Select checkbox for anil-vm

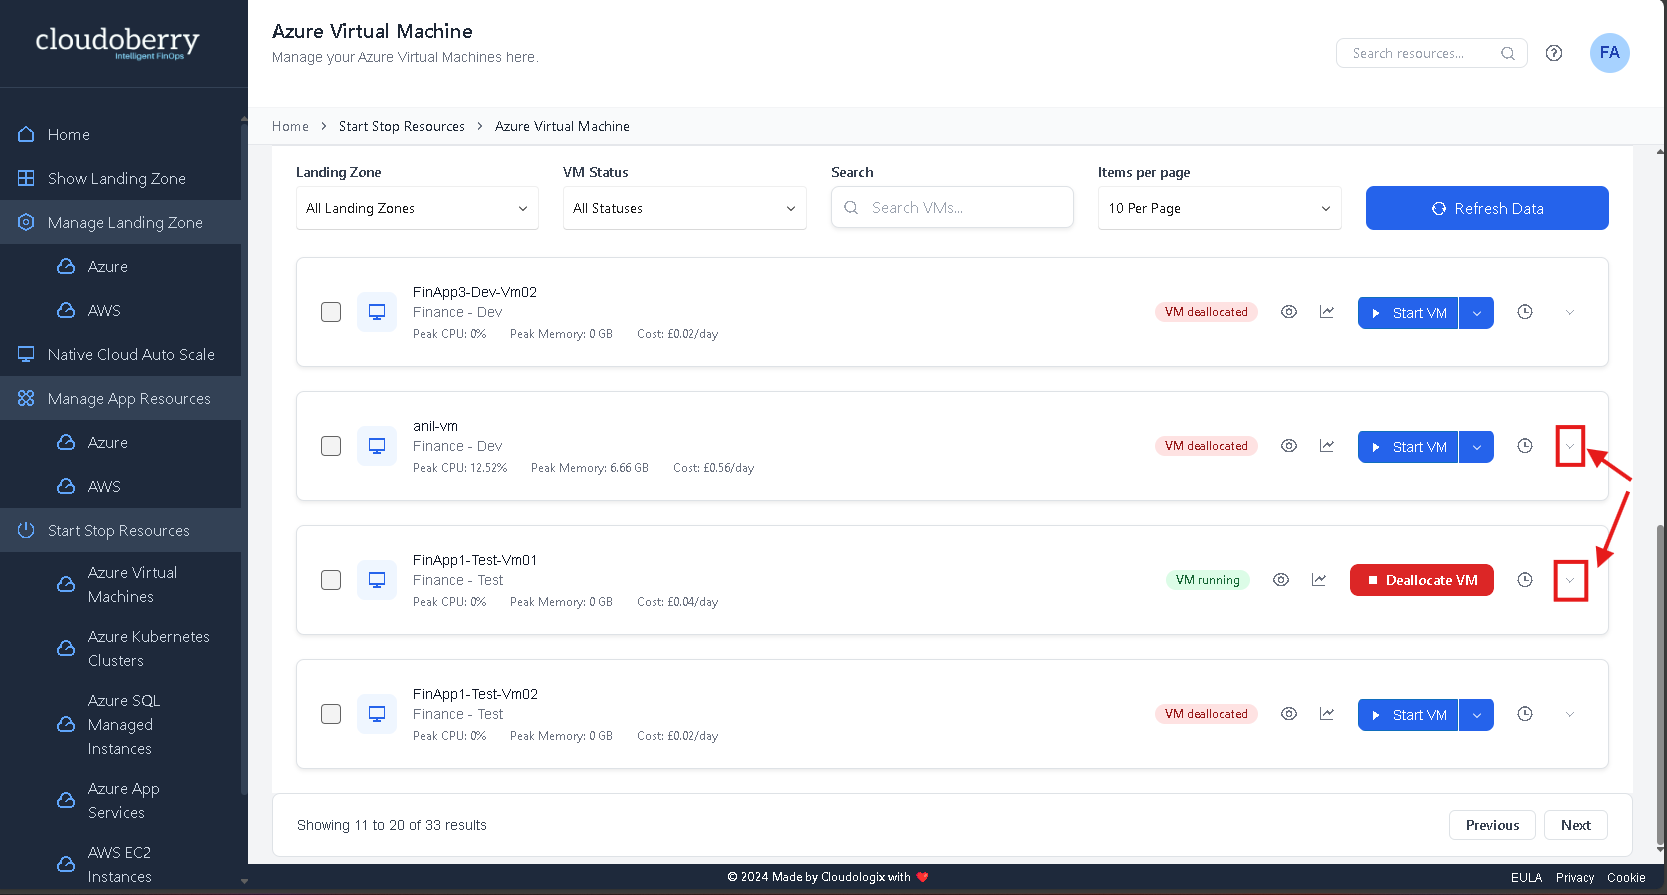[331, 446]
